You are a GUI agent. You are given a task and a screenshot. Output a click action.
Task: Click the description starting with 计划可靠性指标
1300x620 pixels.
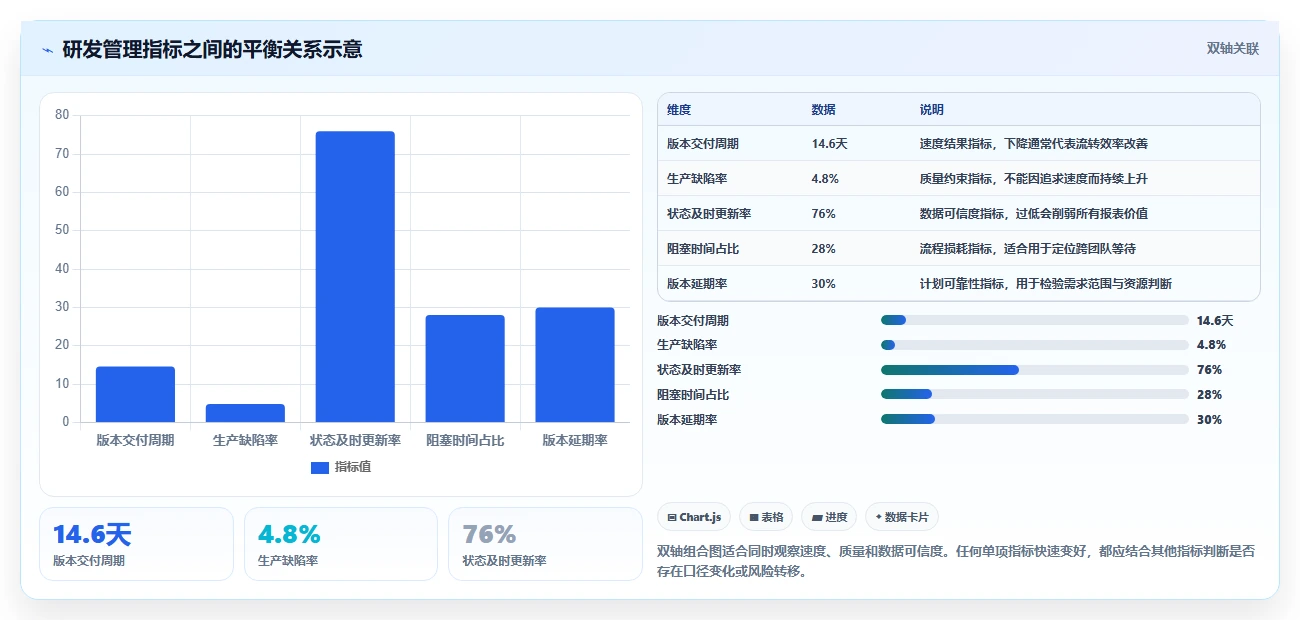tap(1045, 284)
